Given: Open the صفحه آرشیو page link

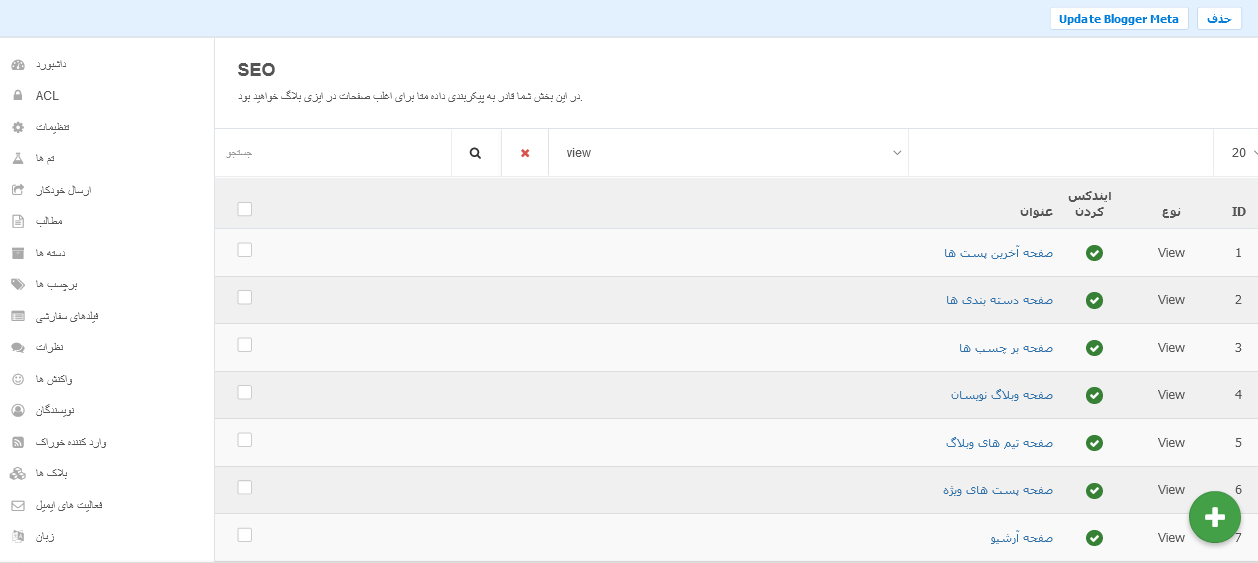Looking at the screenshot, I should pos(1021,538).
